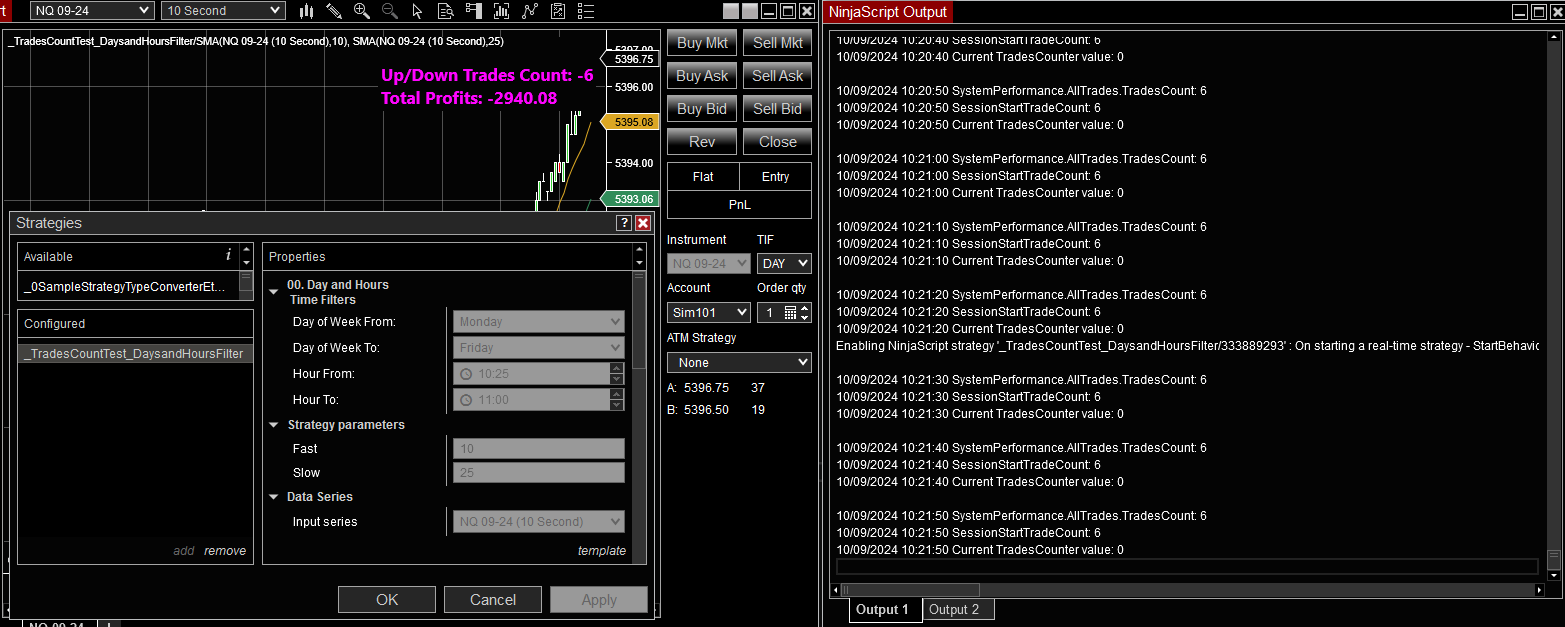This screenshot has width=1565, height=627.
Task: Toggle the Chart Trader panel icon
Action: point(475,11)
